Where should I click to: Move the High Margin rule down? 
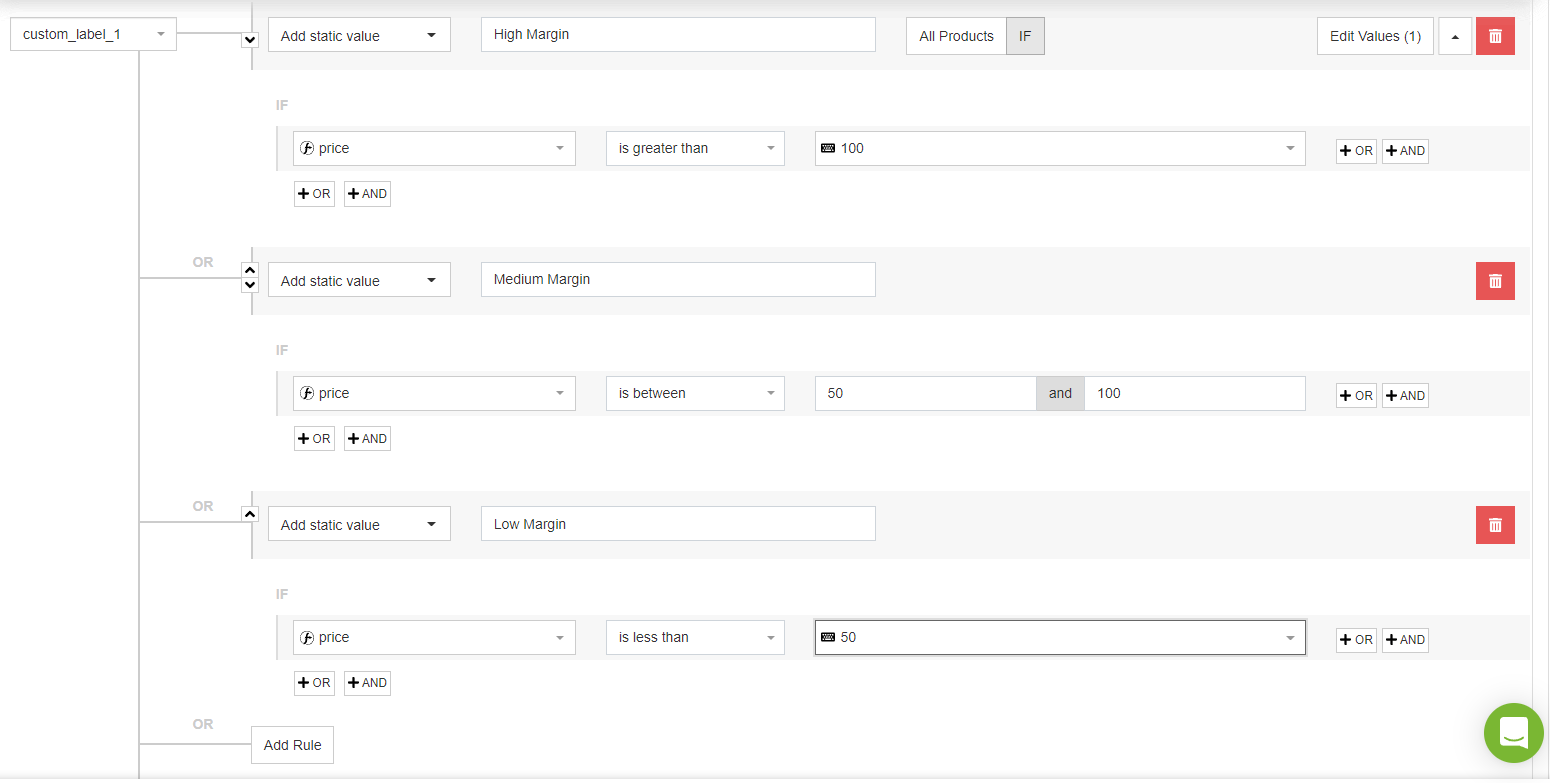pos(250,40)
